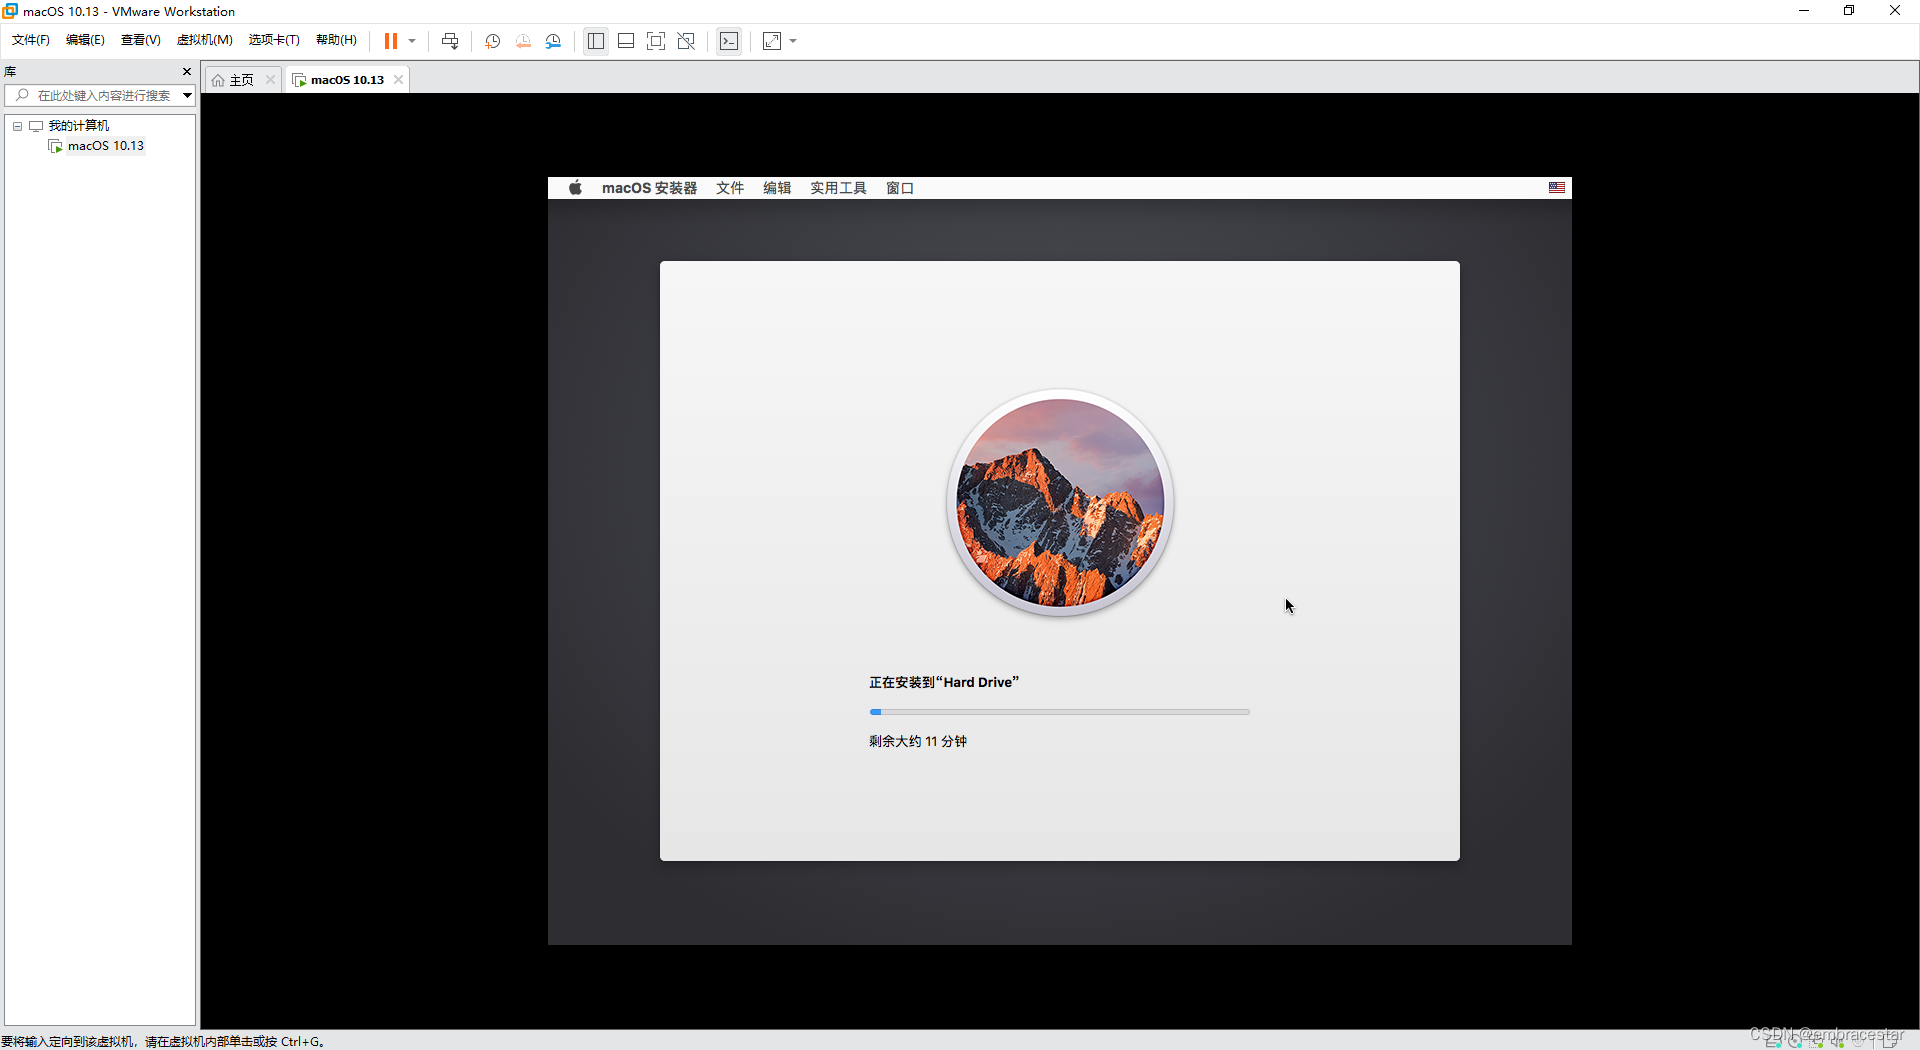The image size is (1920, 1050).
Task: Pause the running virtual machine
Action: click(391, 41)
